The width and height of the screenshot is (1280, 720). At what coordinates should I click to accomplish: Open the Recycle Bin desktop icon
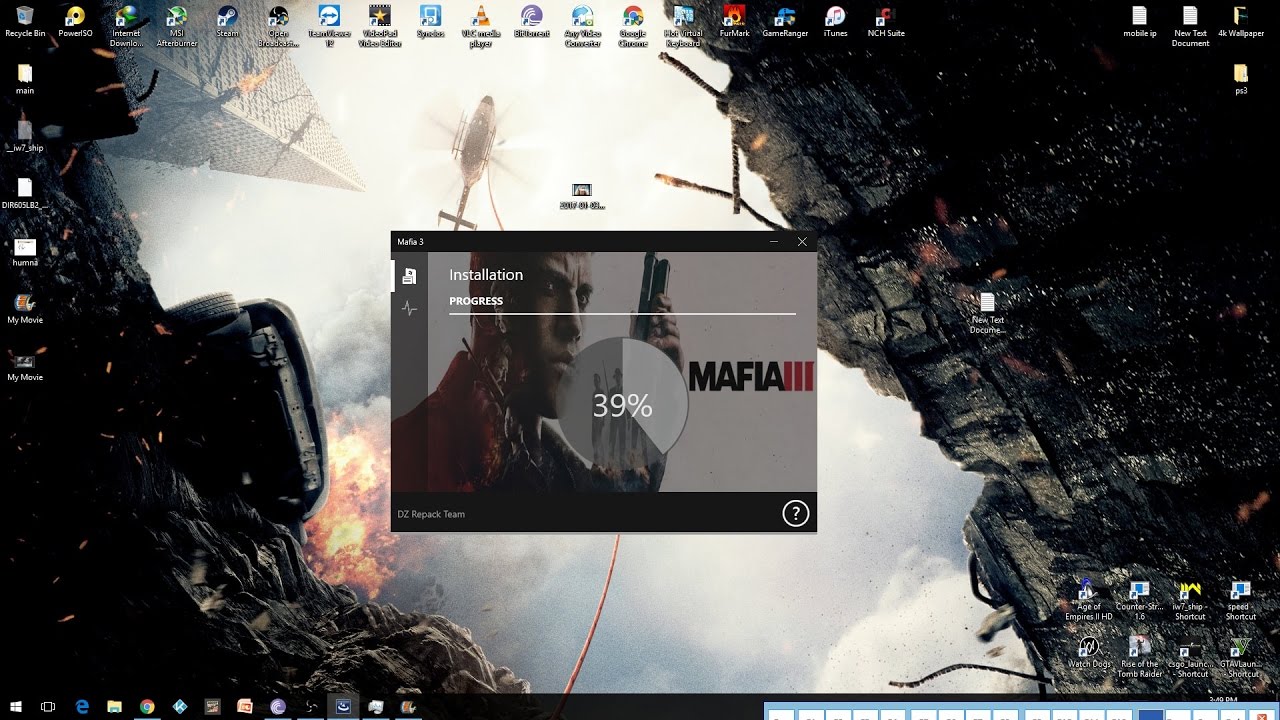point(25,21)
